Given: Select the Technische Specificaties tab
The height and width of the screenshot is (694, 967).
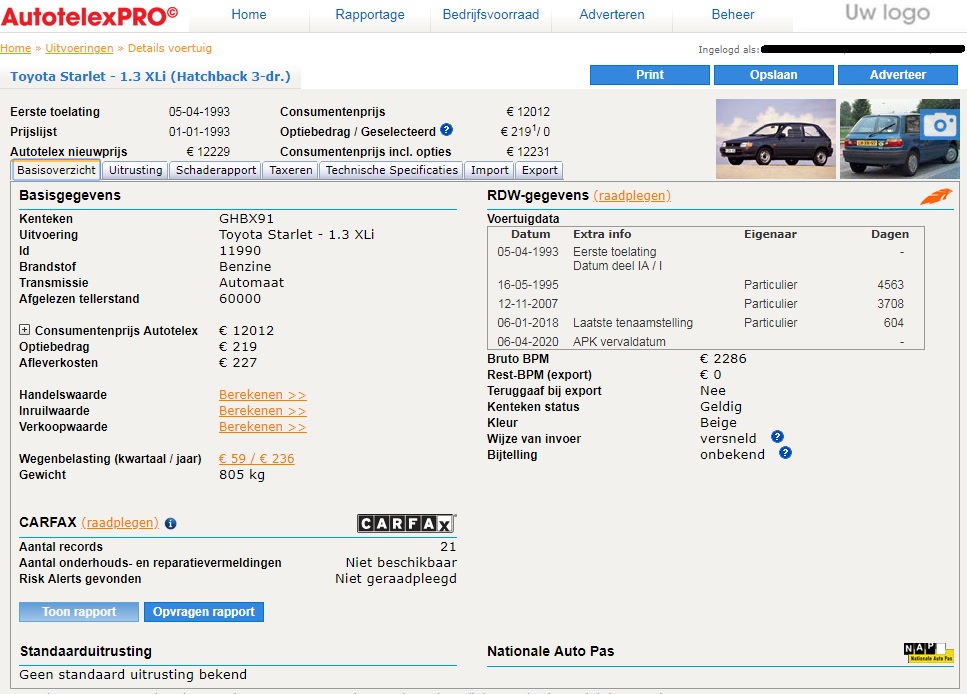Looking at the screenshot, I should pyautogui.click(x=392, y=170).
